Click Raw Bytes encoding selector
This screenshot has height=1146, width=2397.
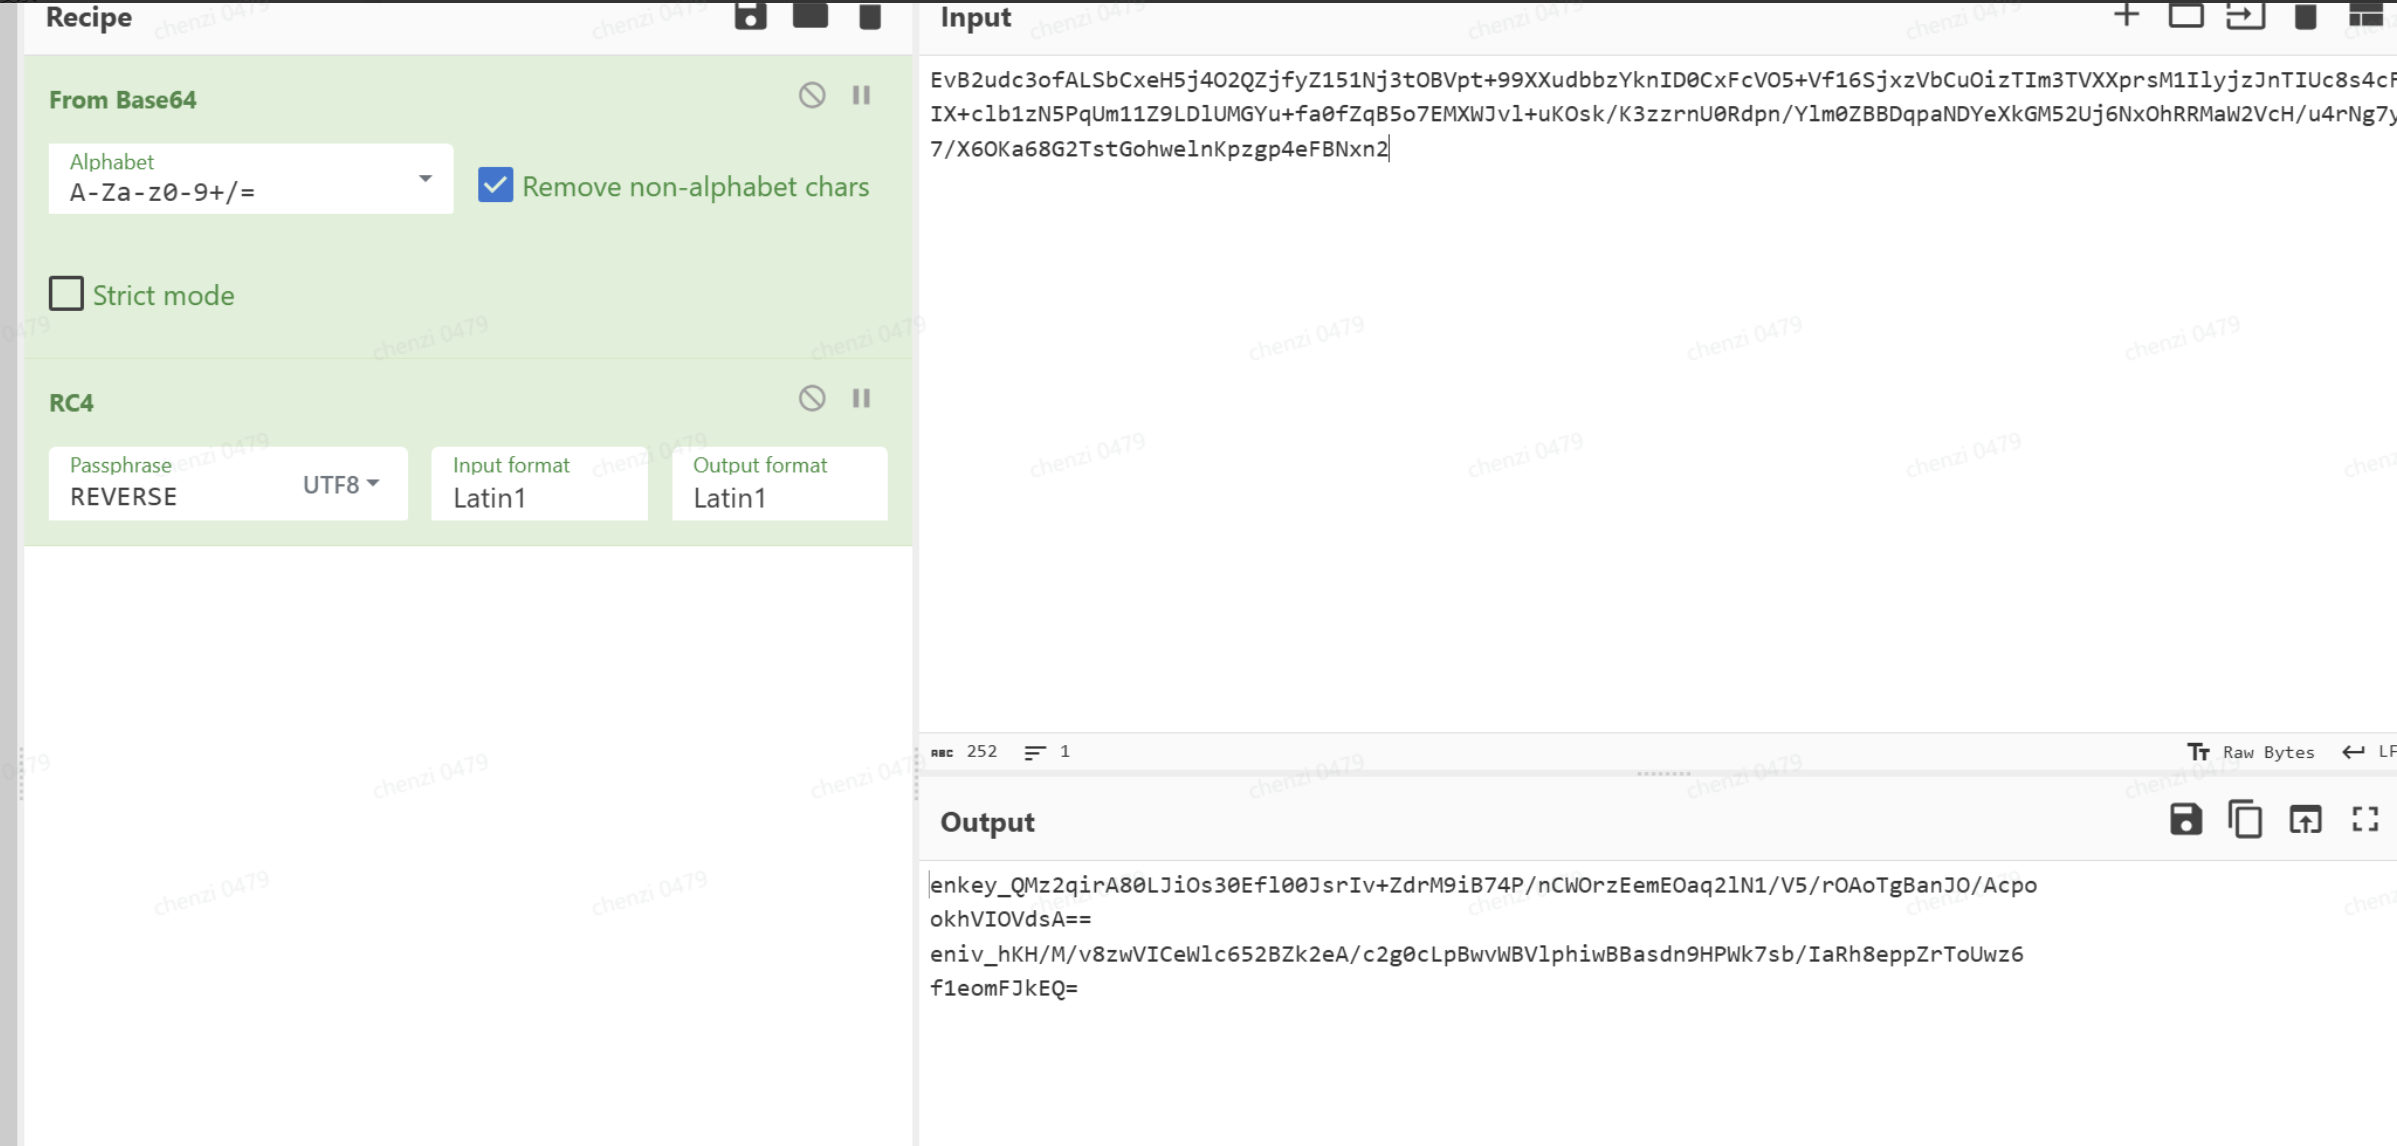pos(2251,752)
